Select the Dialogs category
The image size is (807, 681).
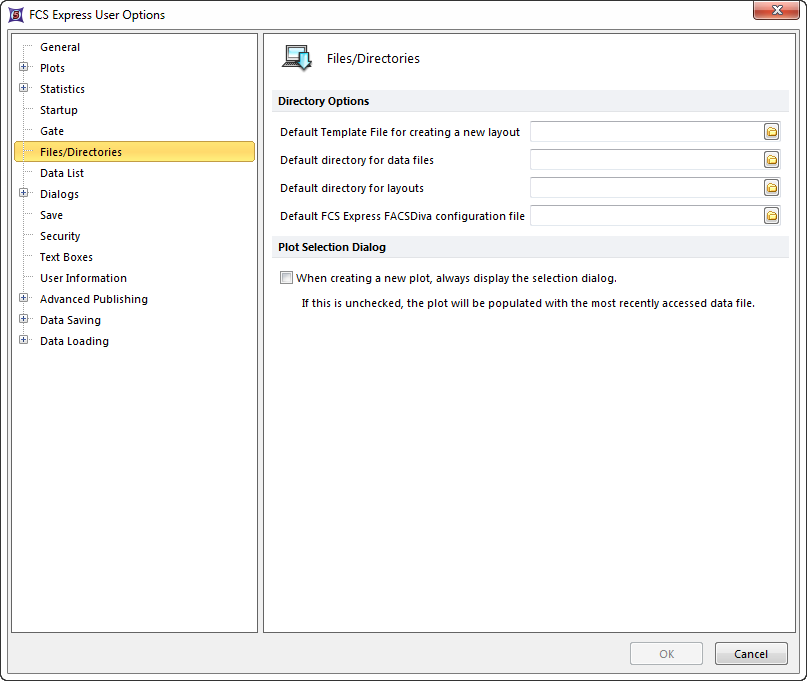(x=59, y=194)
